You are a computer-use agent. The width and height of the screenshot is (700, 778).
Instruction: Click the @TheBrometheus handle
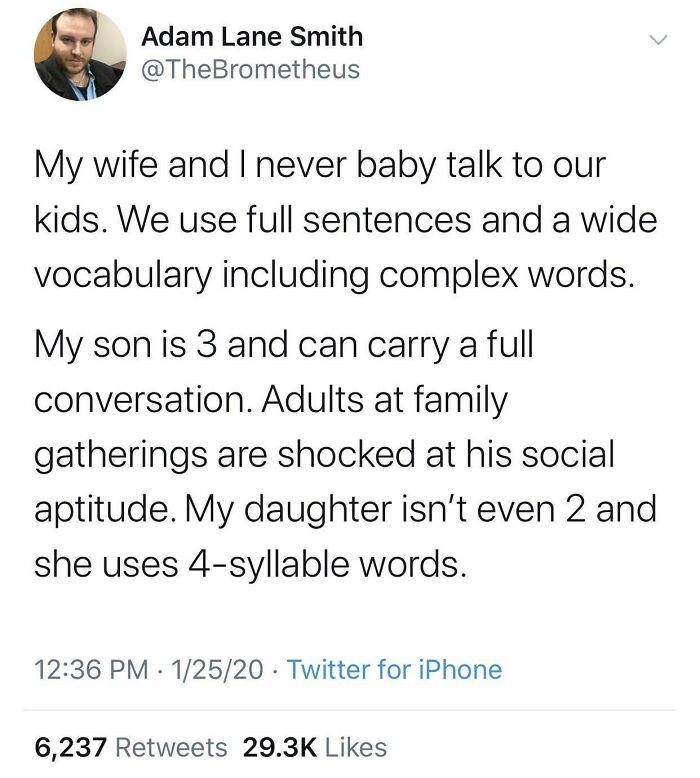pos(250,69)
